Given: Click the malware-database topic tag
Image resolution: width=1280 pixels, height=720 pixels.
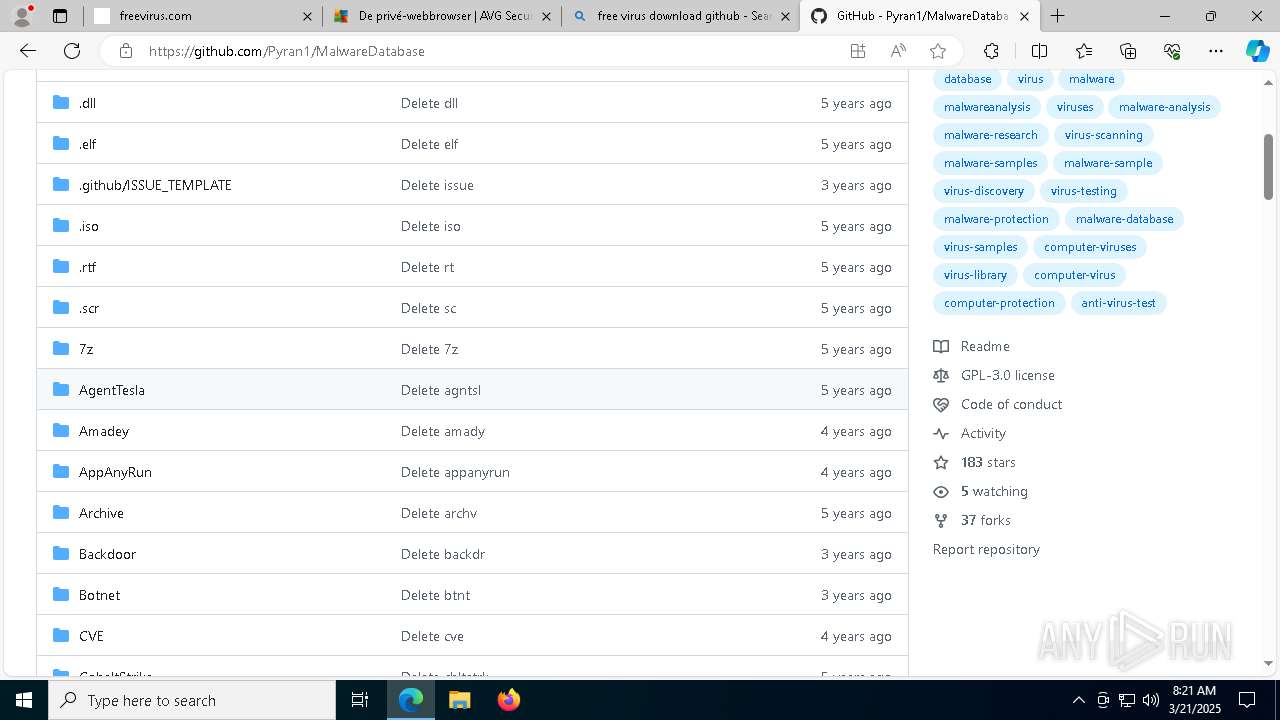Looking at the screenshot, I should (1124, 219).
